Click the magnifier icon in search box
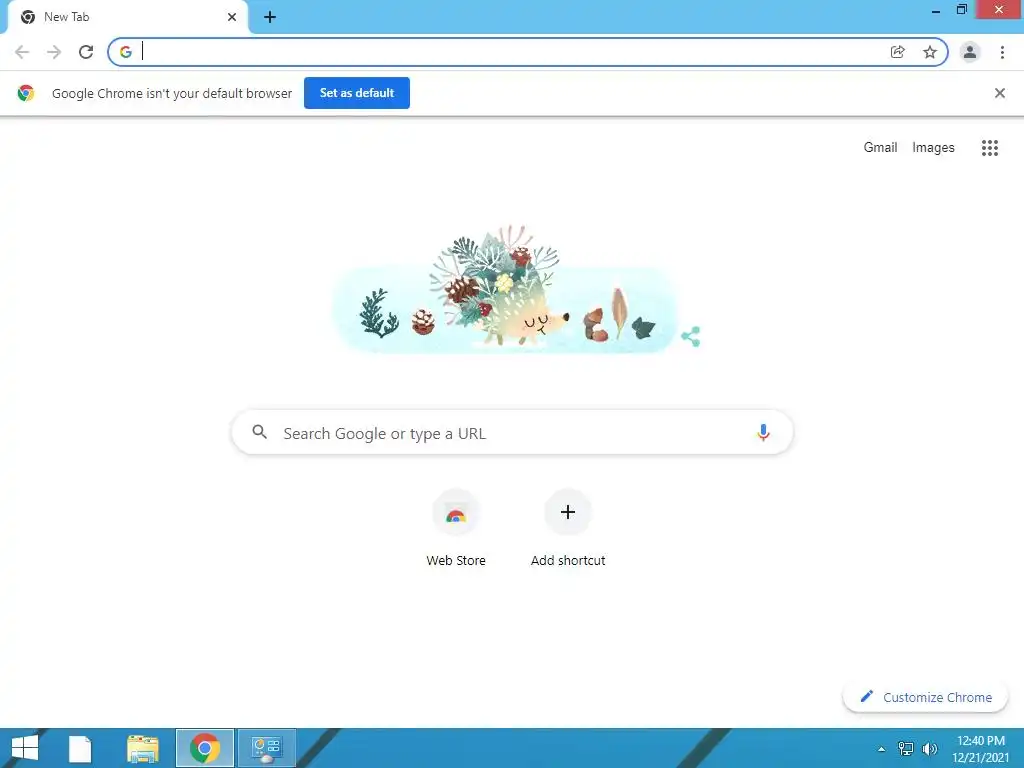Screen dimensions: 1024x768 click(260, 432)
